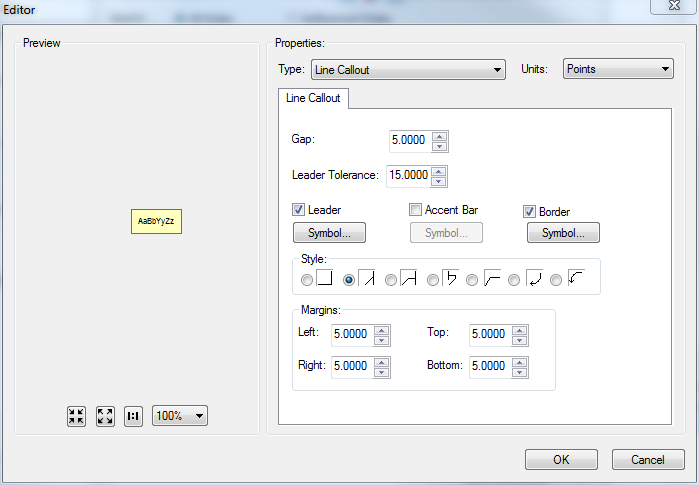Click the third style icon with accent bar leader
Screen dimensions: 699x485
(408, 277)
